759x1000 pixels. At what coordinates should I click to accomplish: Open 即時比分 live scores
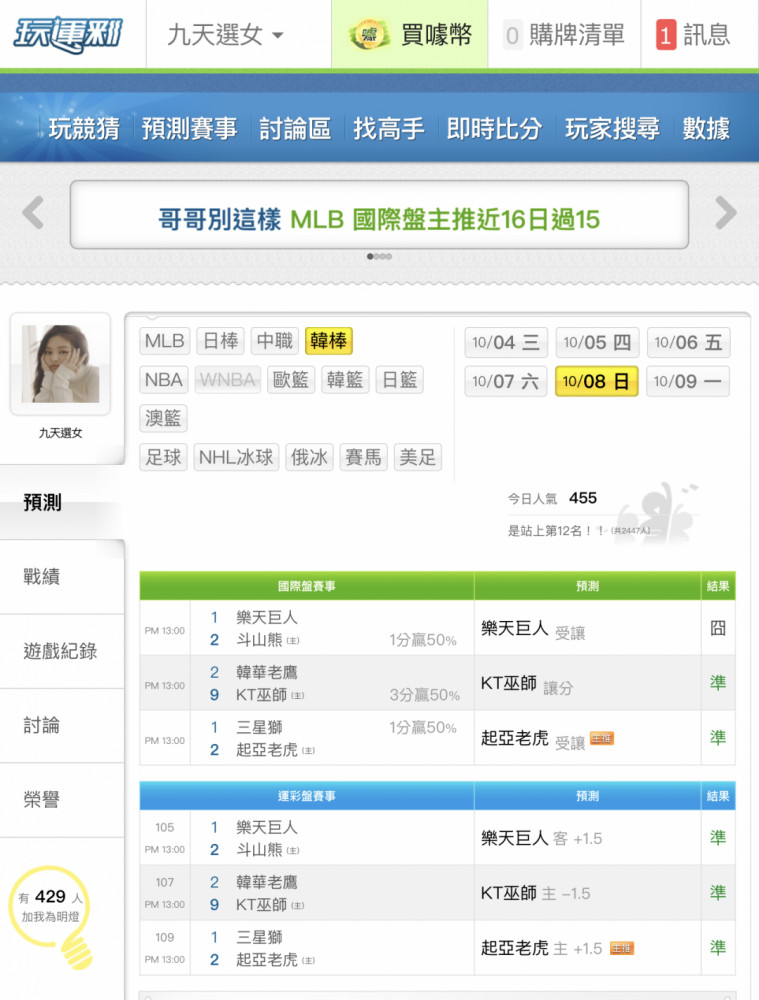494,128
